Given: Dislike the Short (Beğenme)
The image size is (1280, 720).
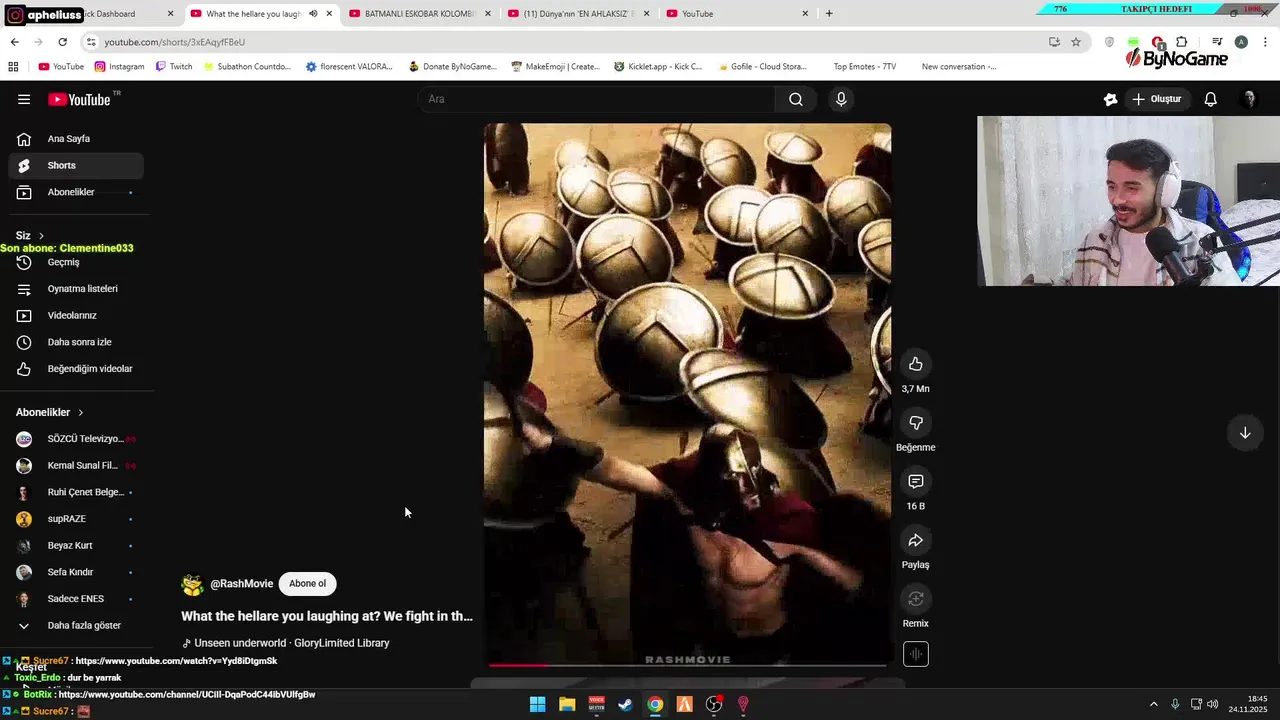Looking at the screenshot, I should 915,423.
